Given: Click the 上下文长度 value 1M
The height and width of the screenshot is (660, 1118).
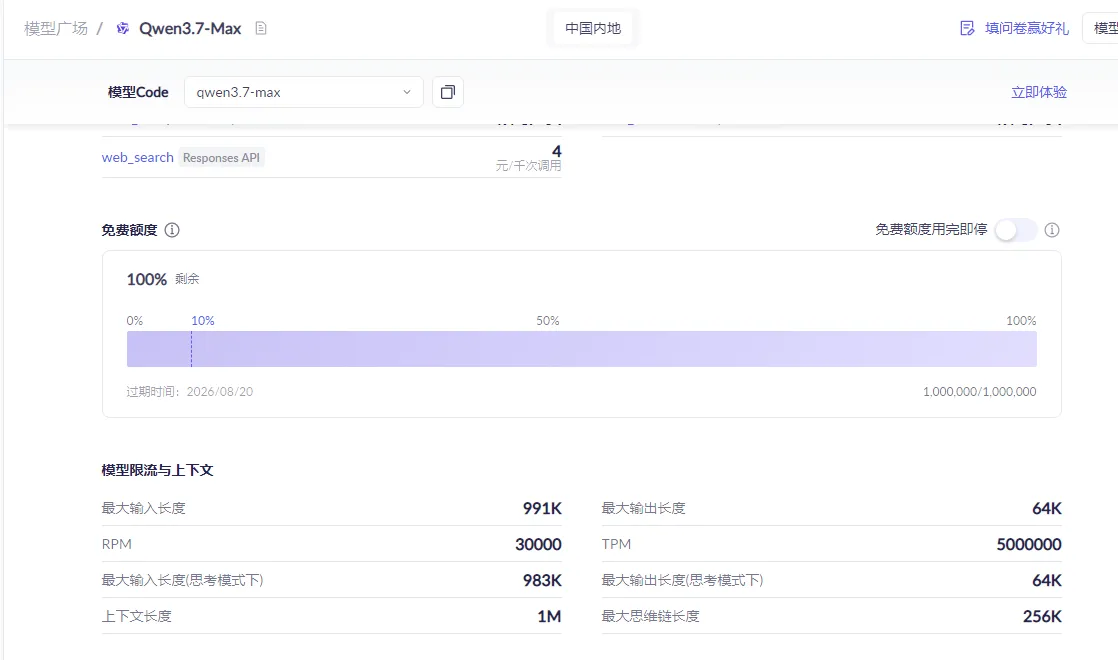Looking at the screenshot, I should 549,617.
